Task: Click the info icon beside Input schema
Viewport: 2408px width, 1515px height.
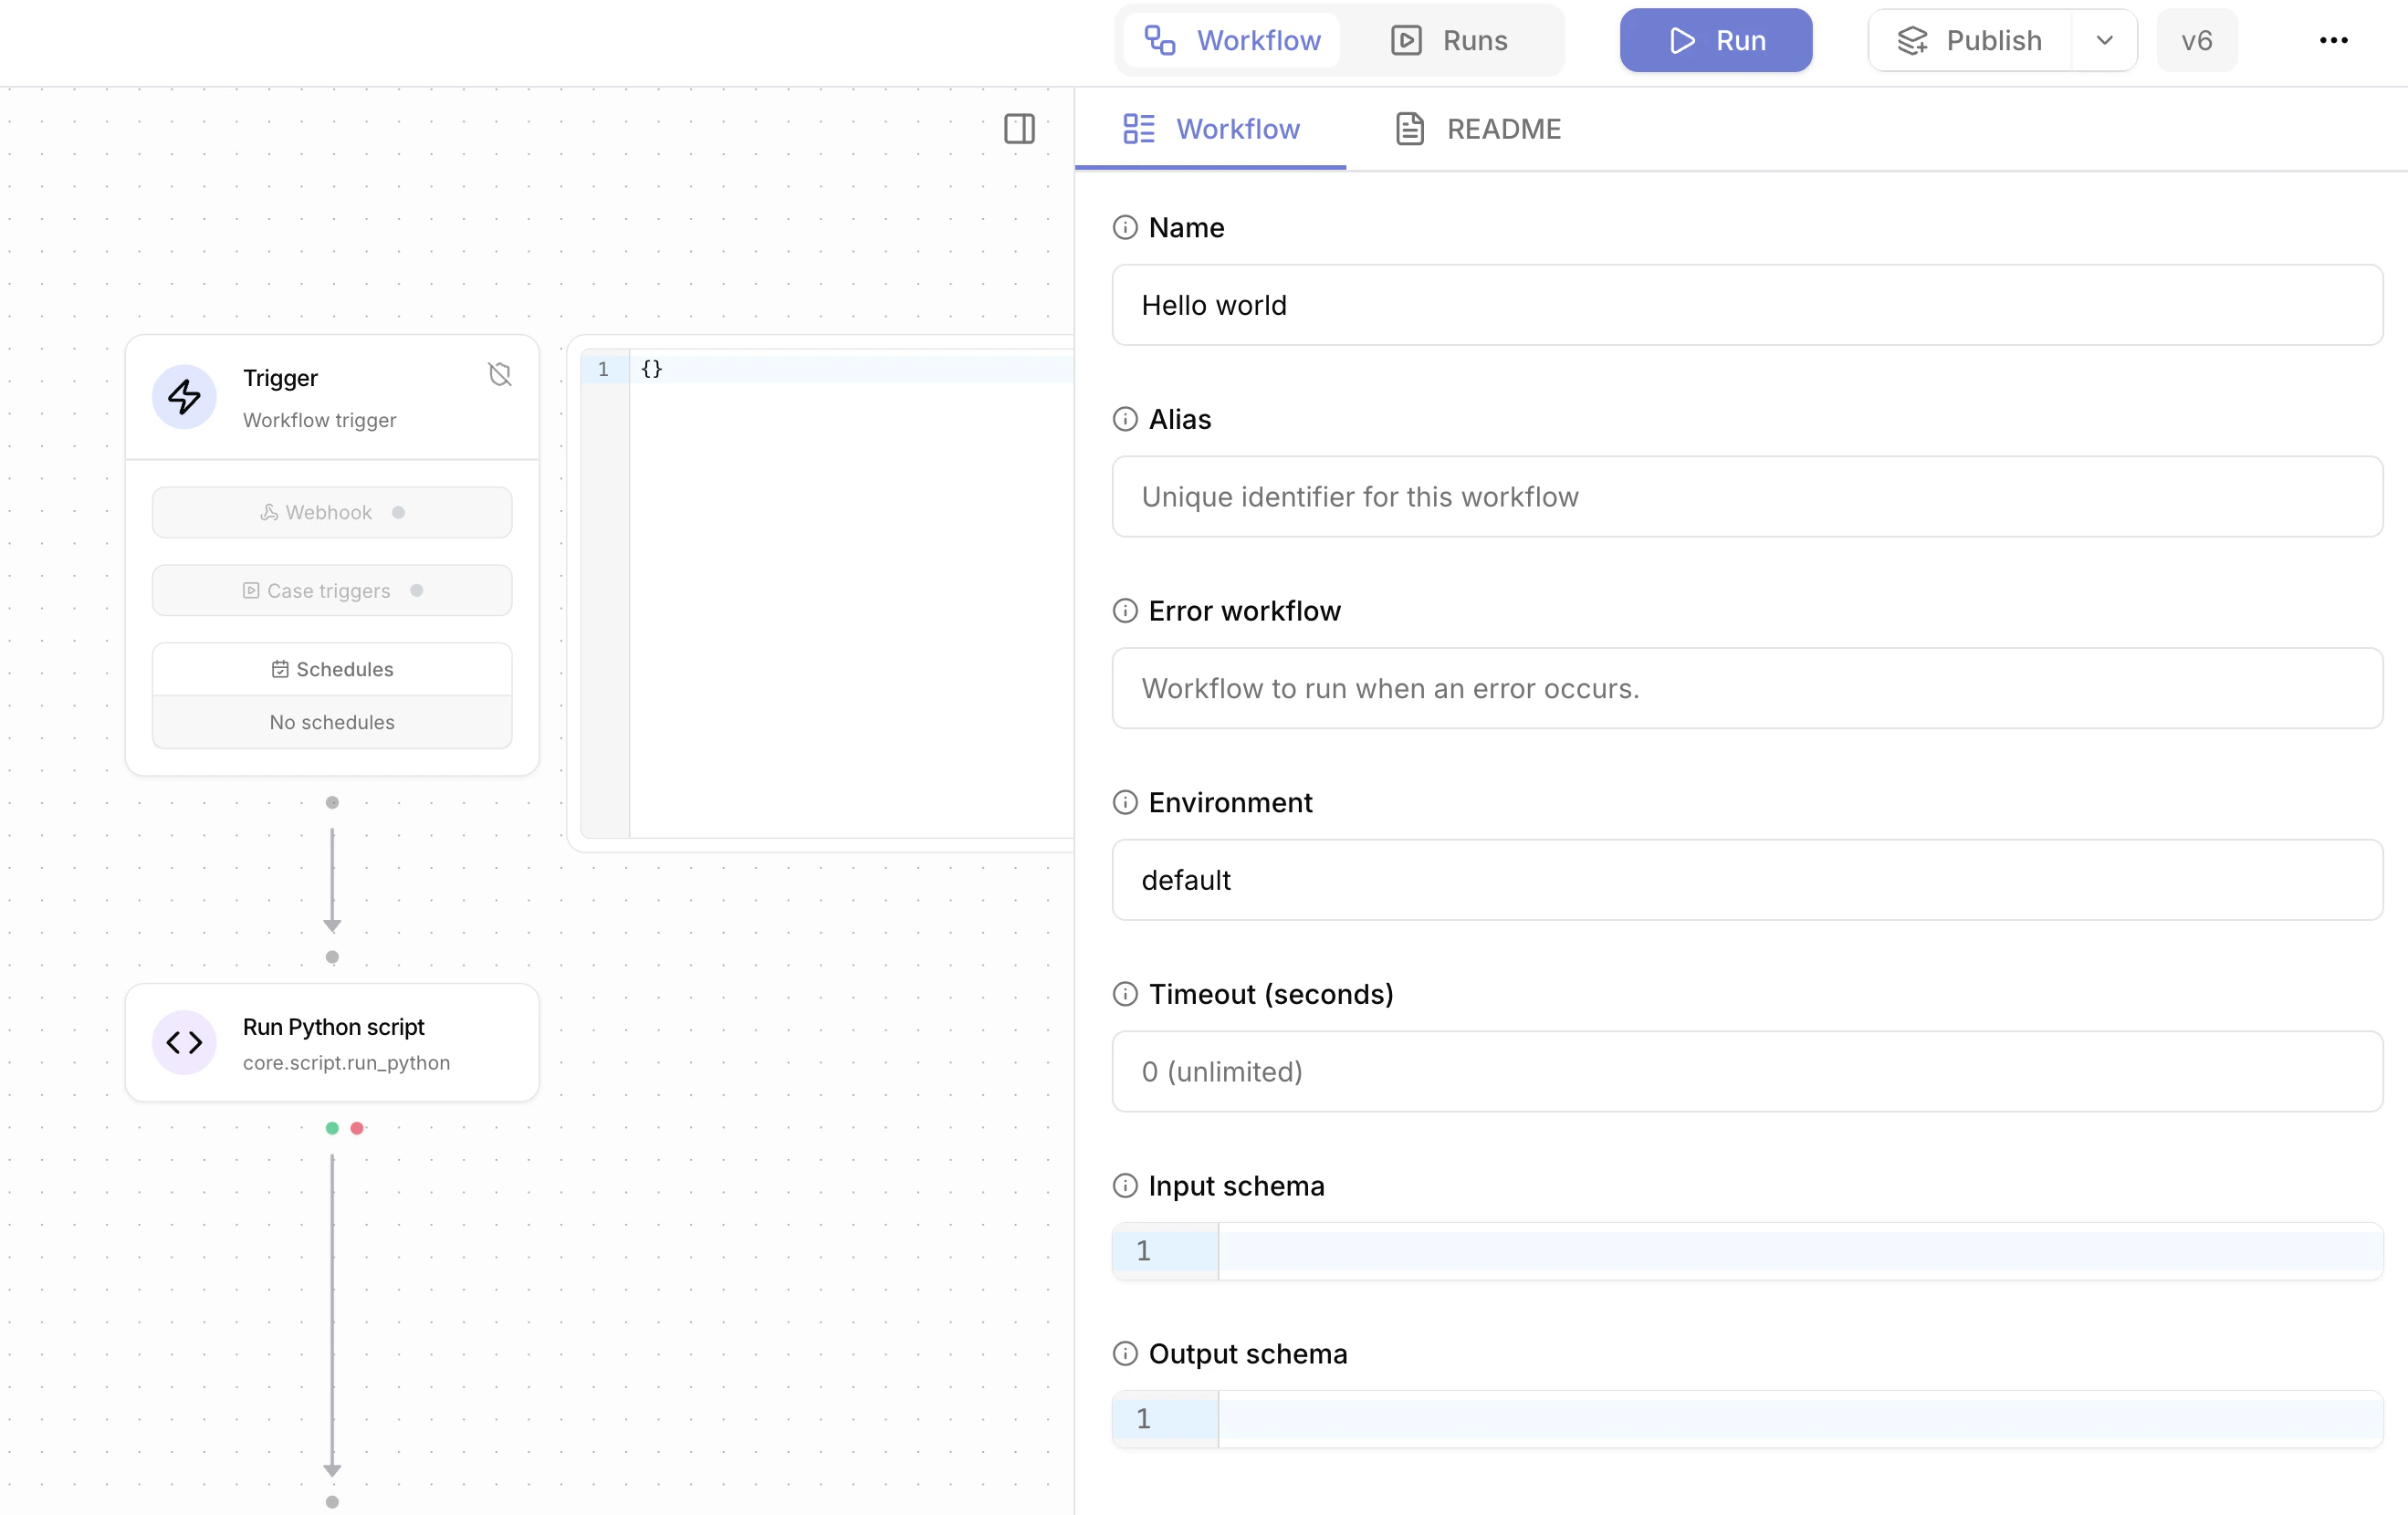Action: coord(1125,1185)
